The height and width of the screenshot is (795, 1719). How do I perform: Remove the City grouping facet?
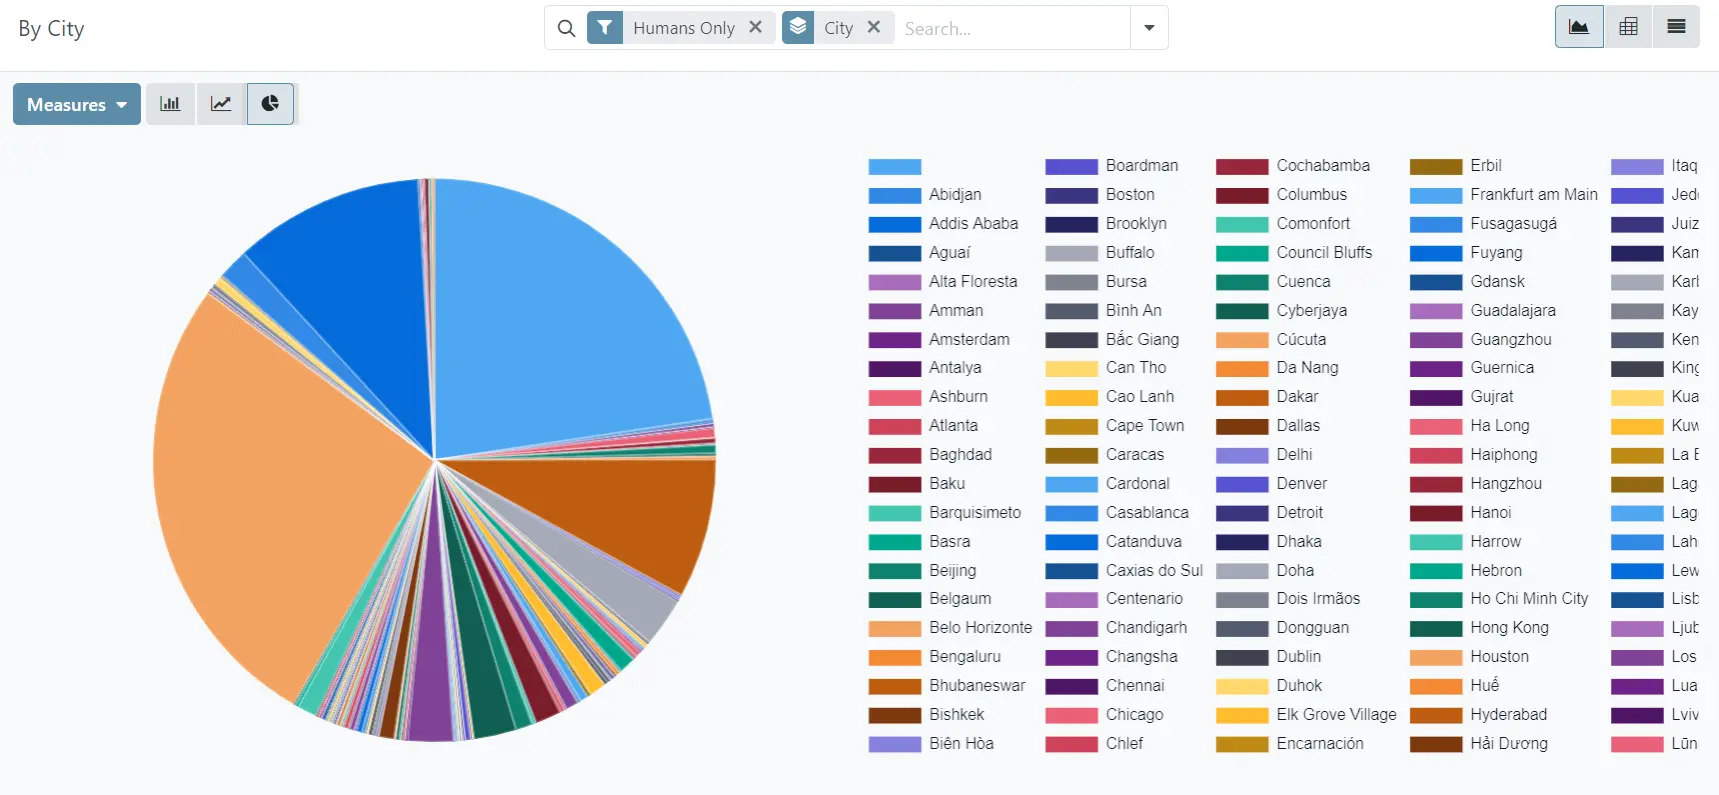point(874,27)
